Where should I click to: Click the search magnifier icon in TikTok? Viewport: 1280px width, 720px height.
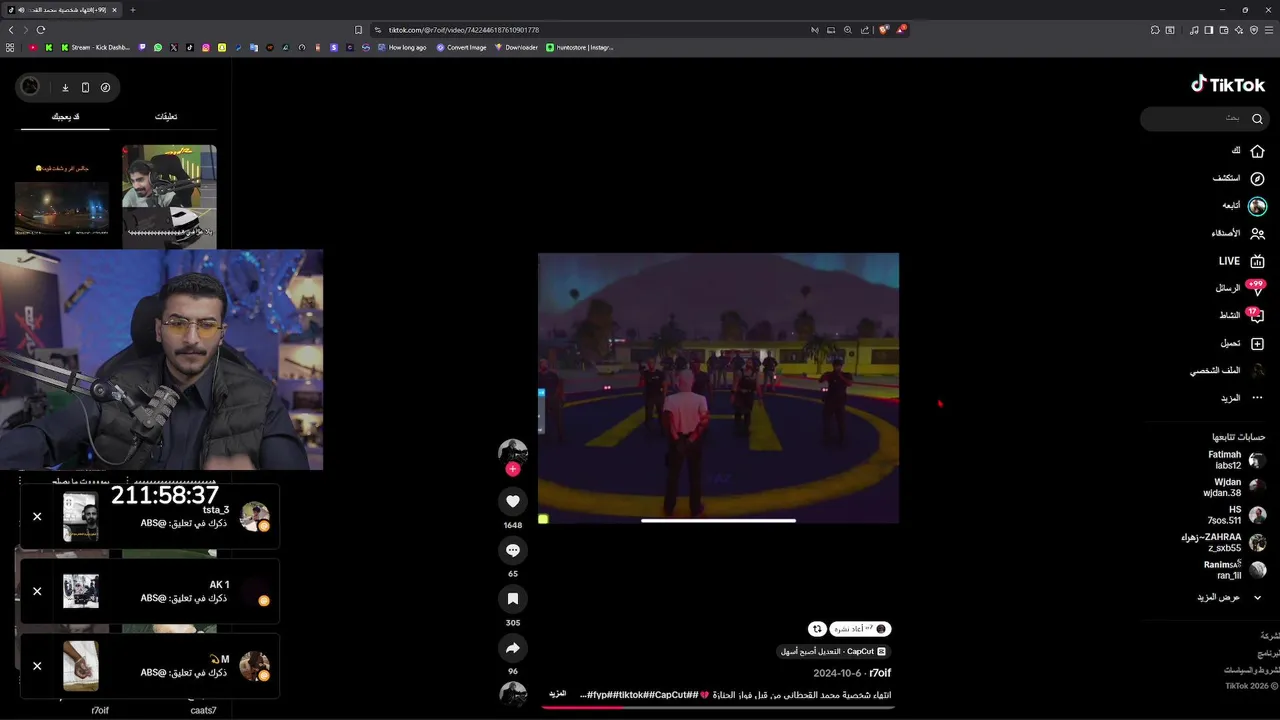1257,119
